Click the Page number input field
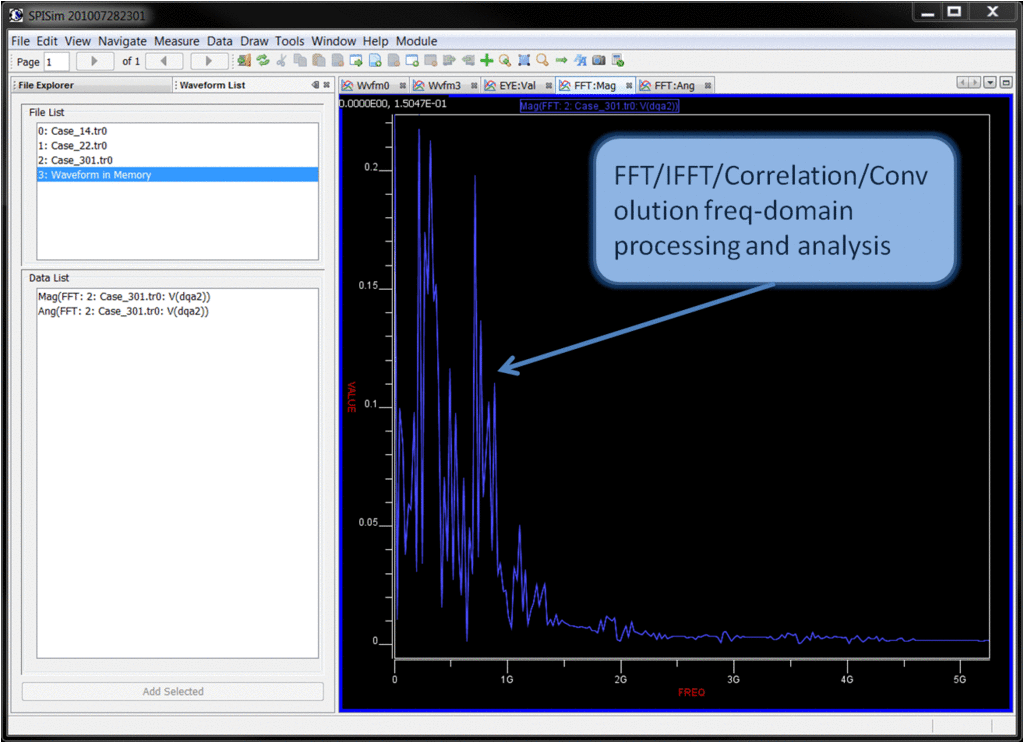The image size is (1024, 743). click(x=56, y=62)
